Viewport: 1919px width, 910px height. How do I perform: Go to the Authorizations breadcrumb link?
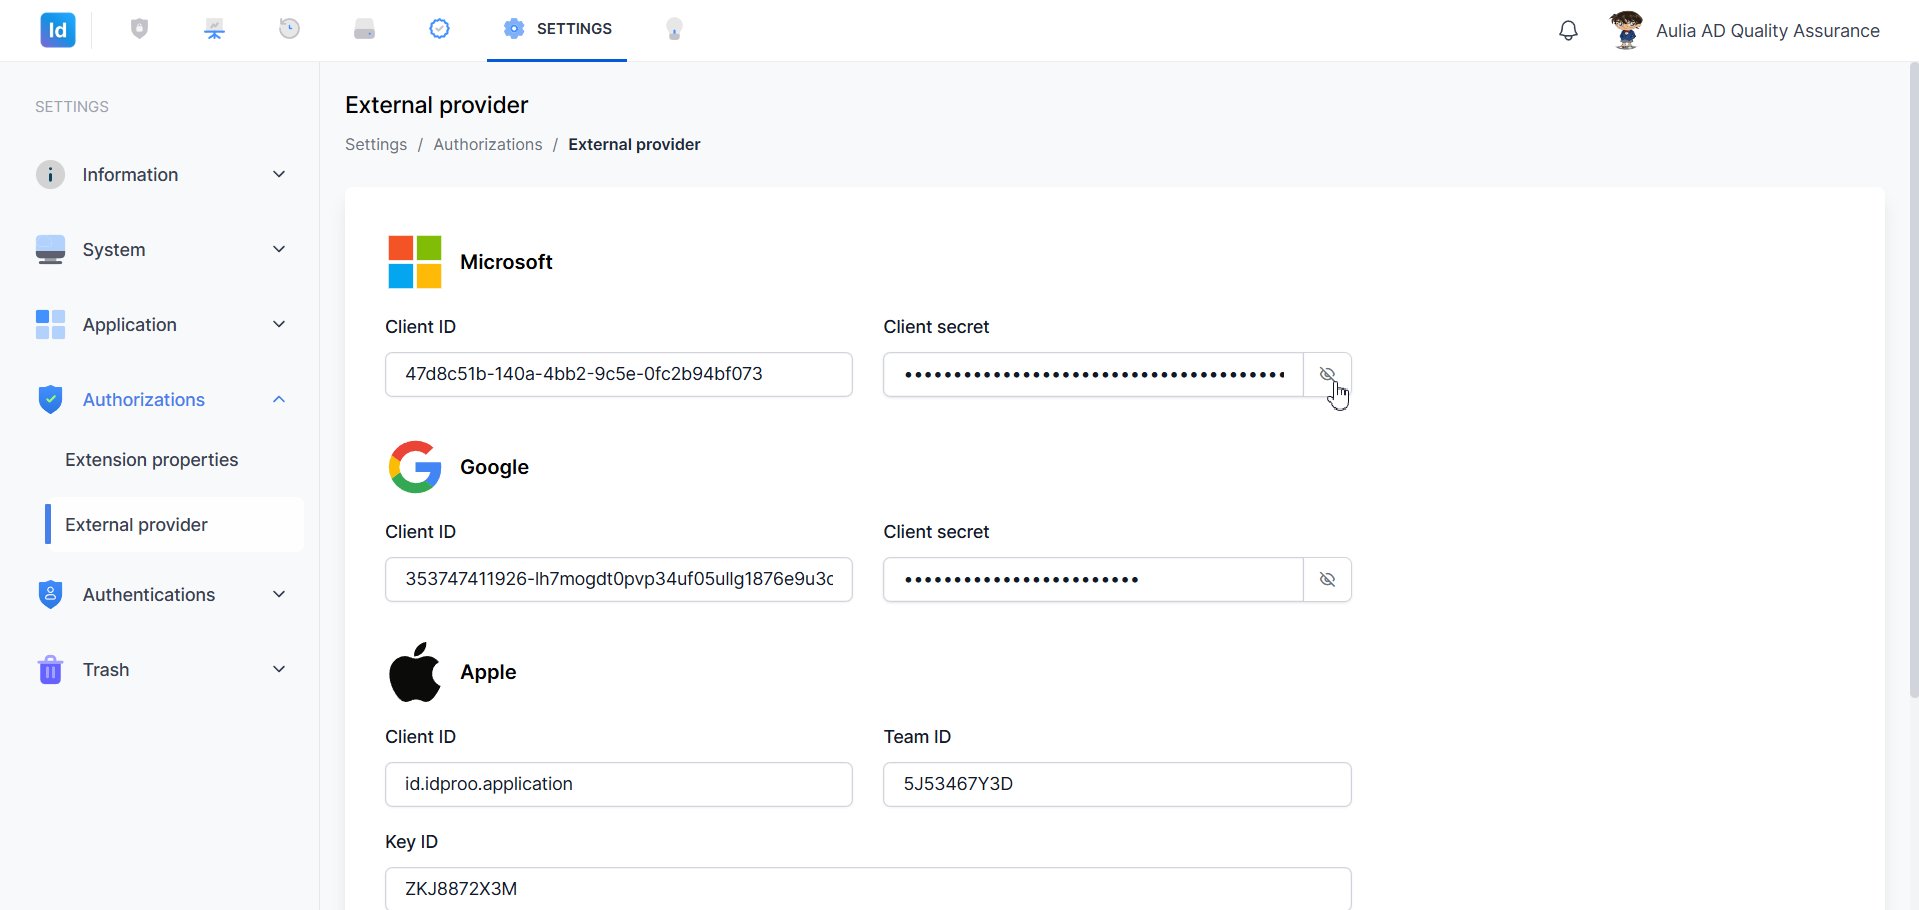click(488, 145)
